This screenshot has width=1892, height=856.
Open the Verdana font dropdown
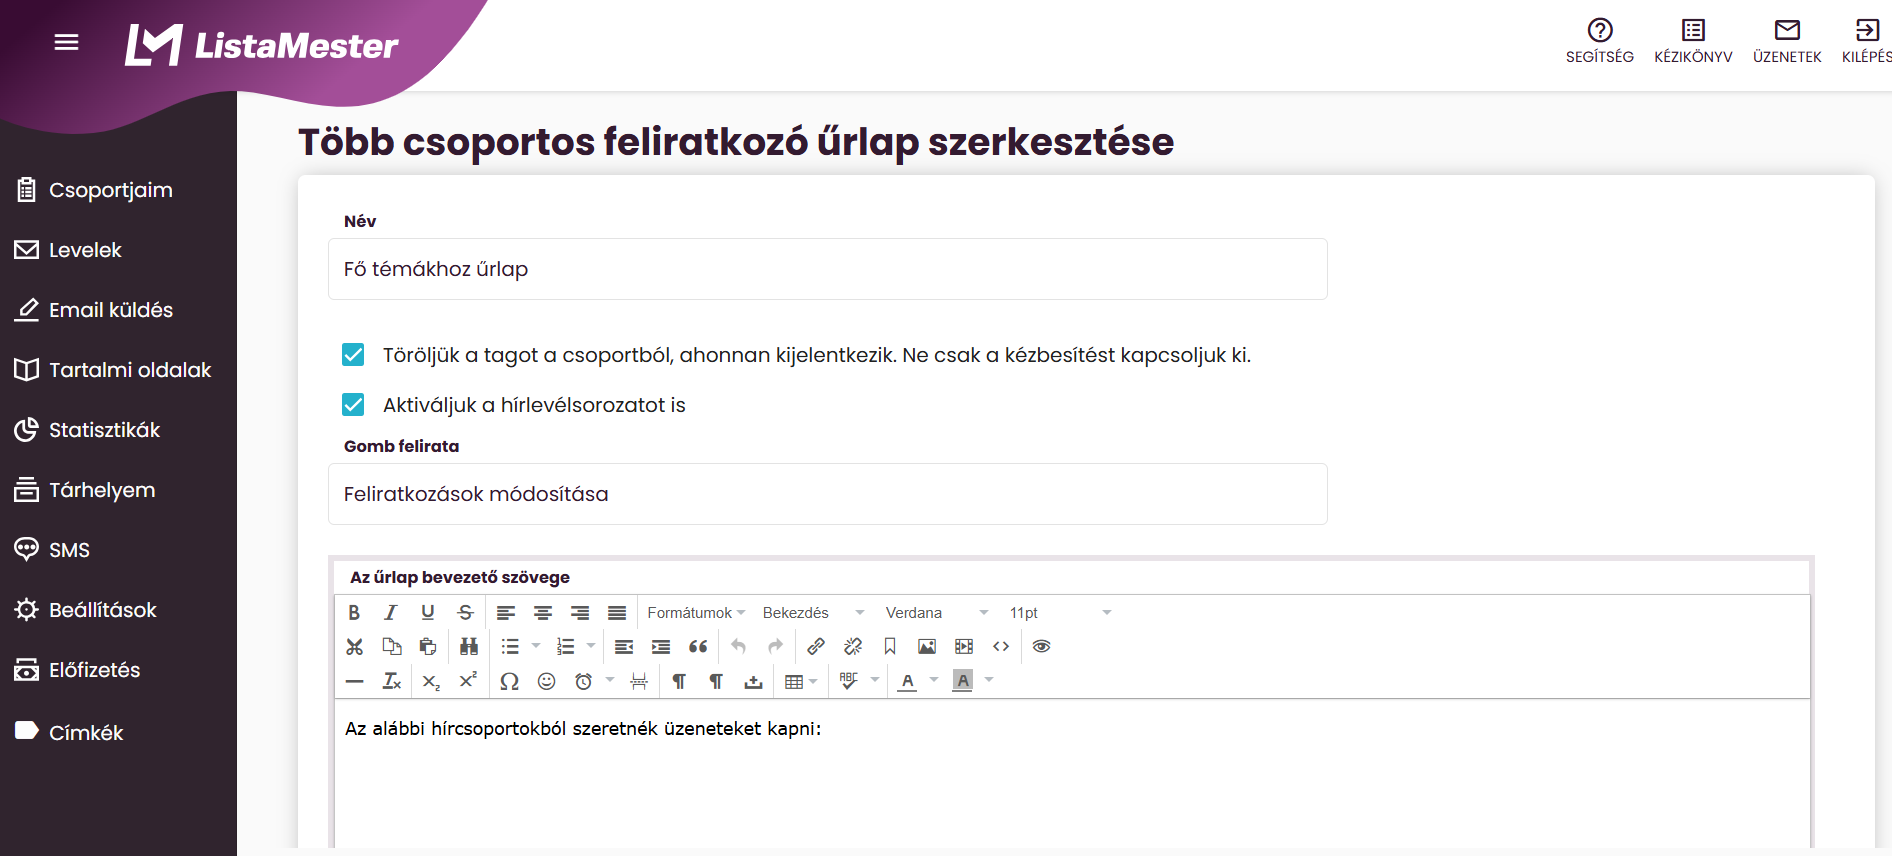[x=937, y=613]
